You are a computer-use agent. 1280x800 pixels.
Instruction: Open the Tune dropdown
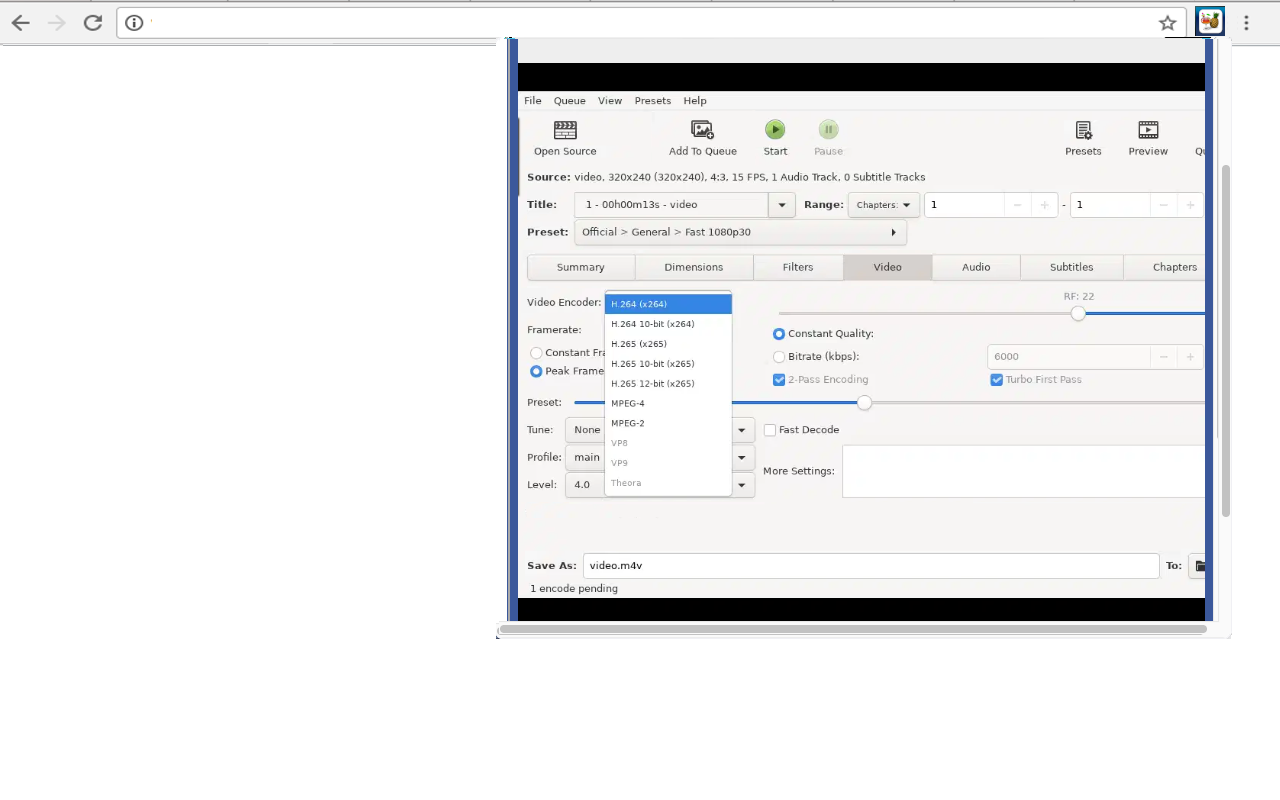tap(742, 429)
